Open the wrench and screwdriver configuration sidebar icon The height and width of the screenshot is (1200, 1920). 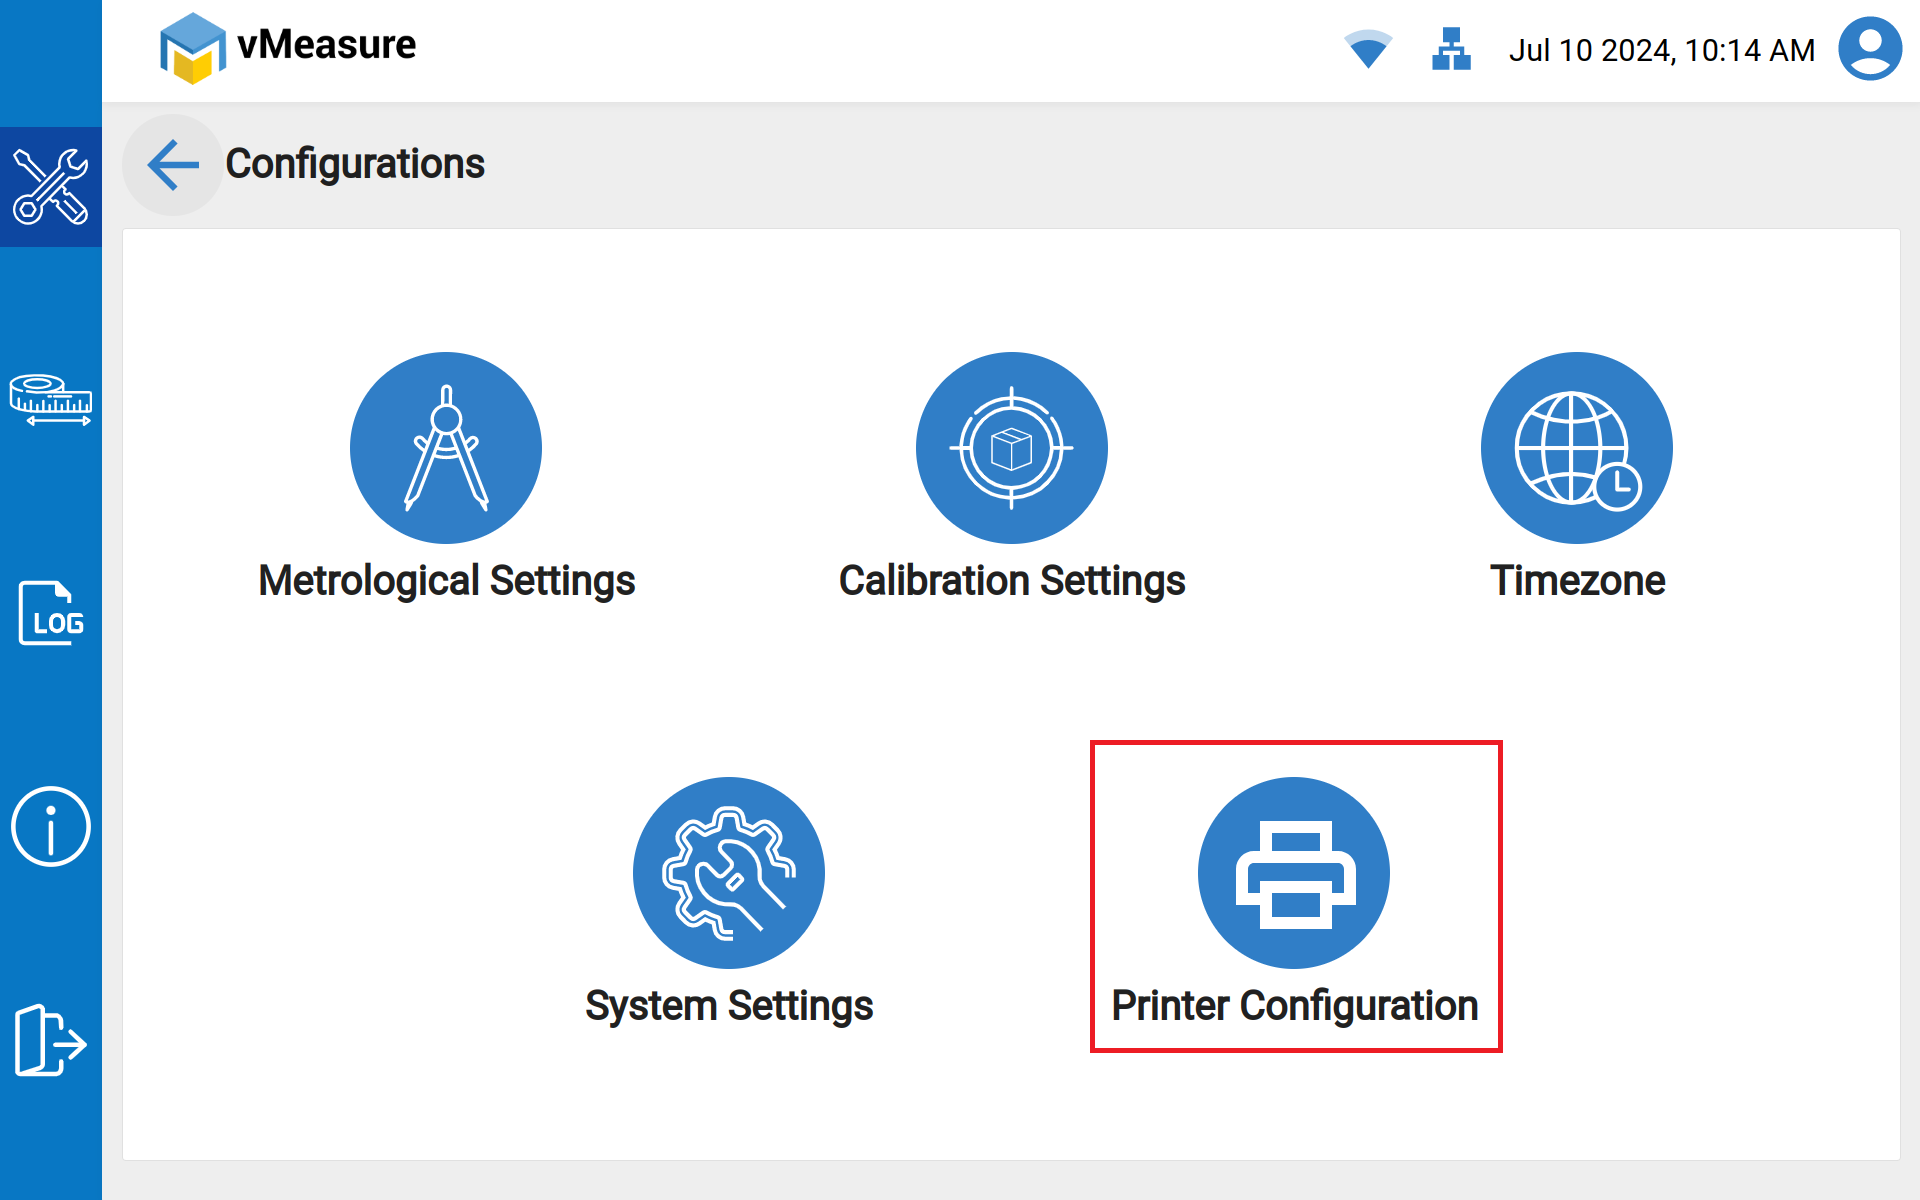tap(50, 187)
